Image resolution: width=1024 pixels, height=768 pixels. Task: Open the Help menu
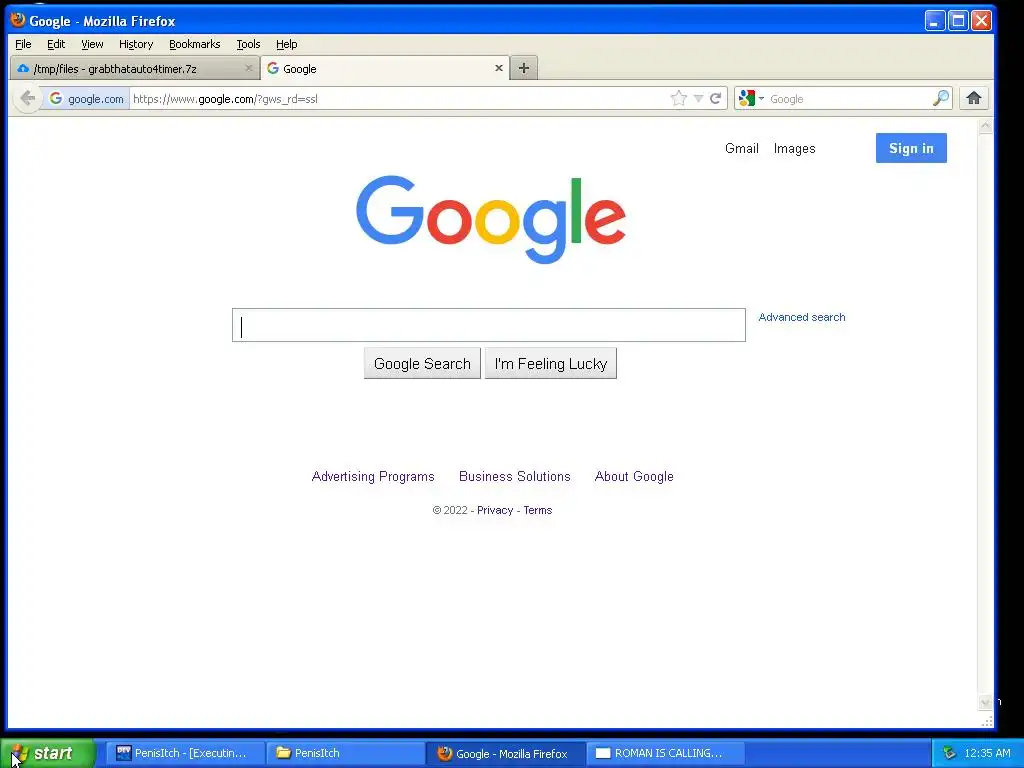pos(287,44)
